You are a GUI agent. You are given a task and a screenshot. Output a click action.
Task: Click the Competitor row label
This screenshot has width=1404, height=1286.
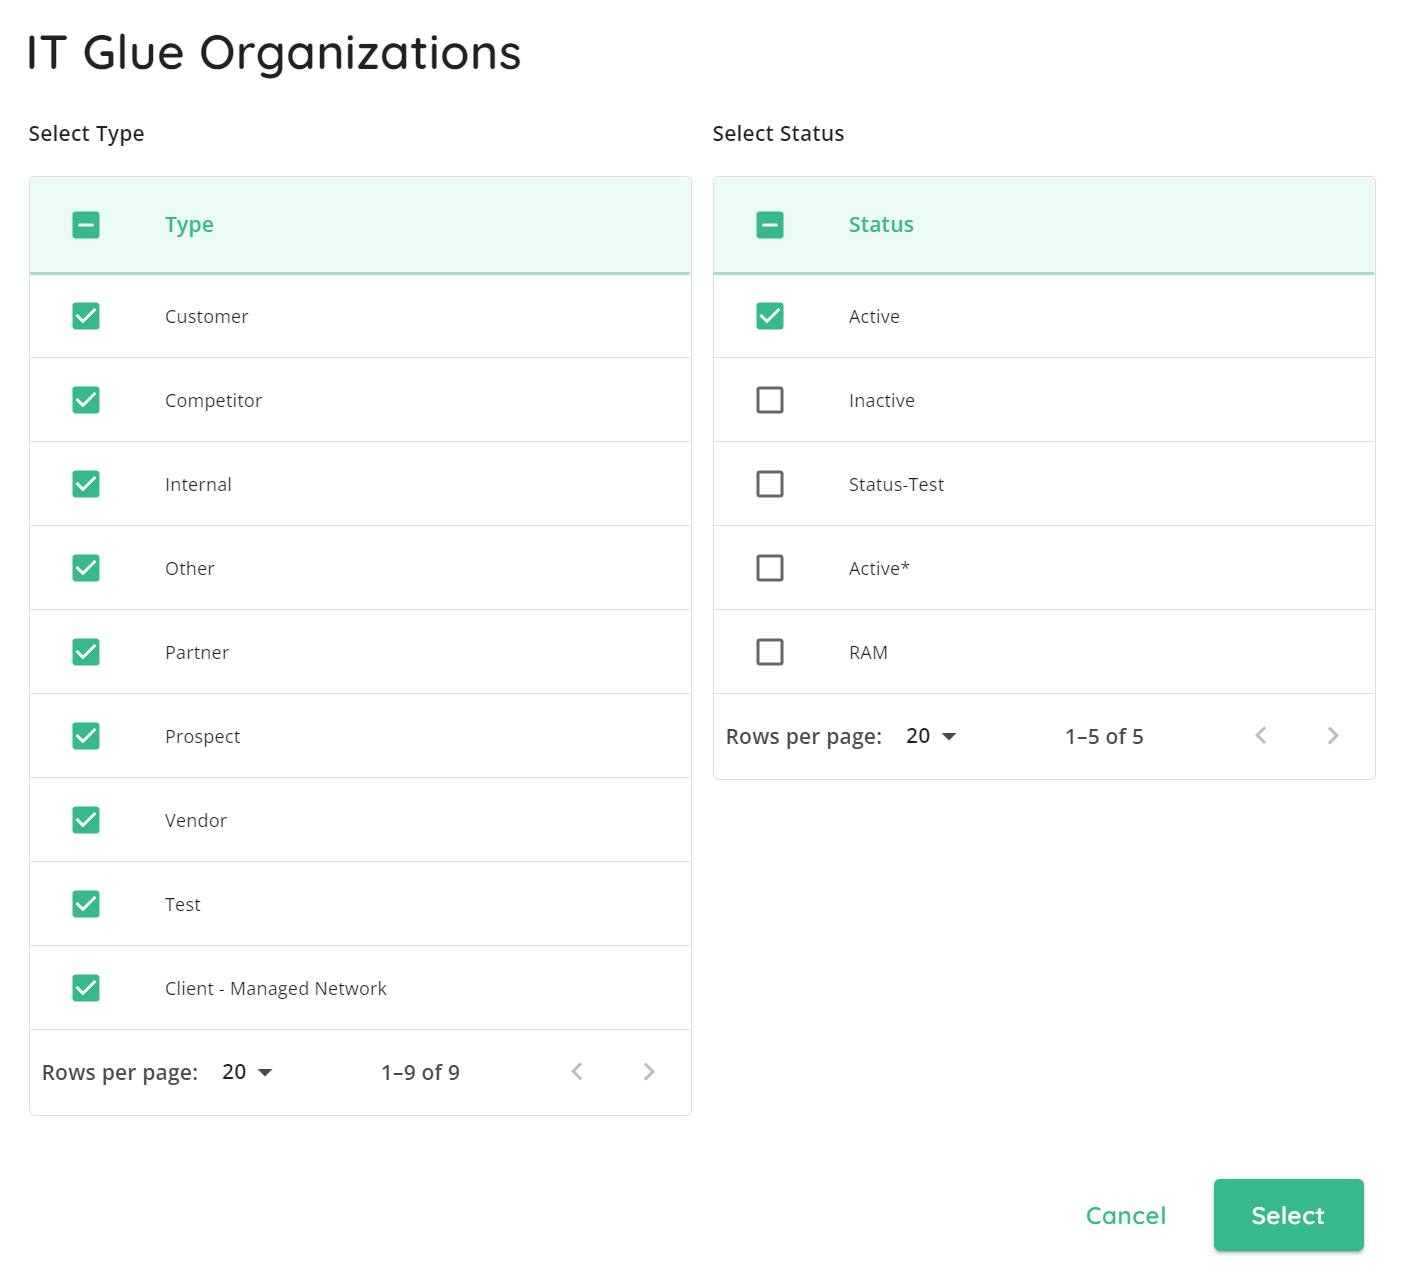[x=213, y=400]
